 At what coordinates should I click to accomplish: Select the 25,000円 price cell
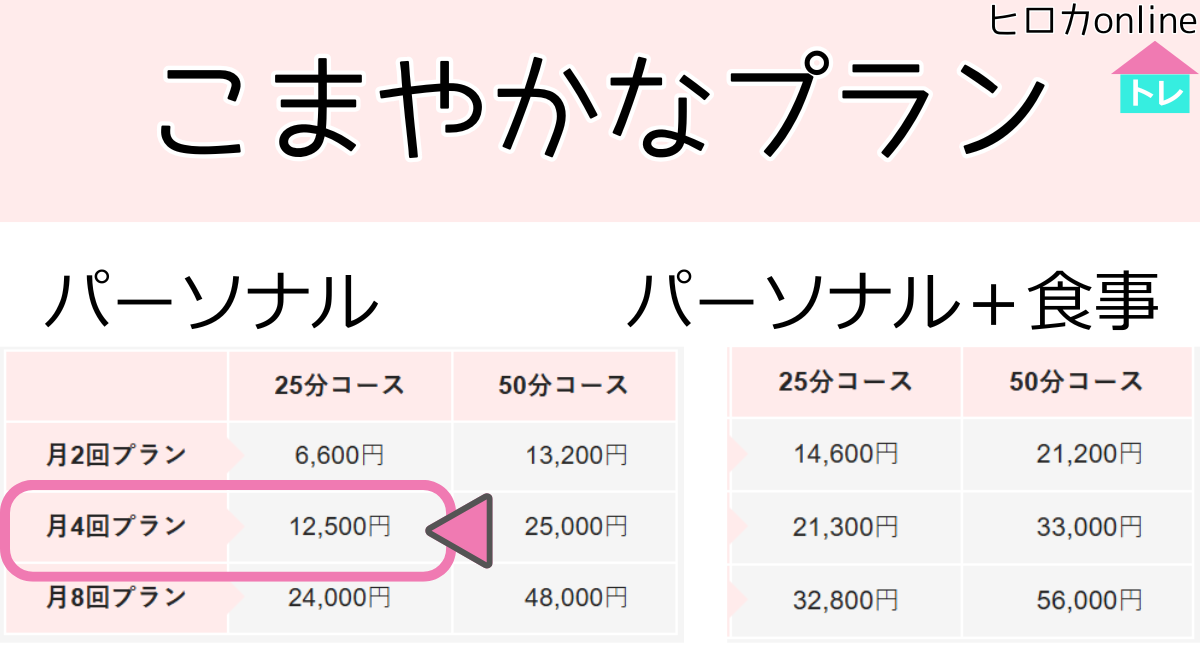[577, 527]
